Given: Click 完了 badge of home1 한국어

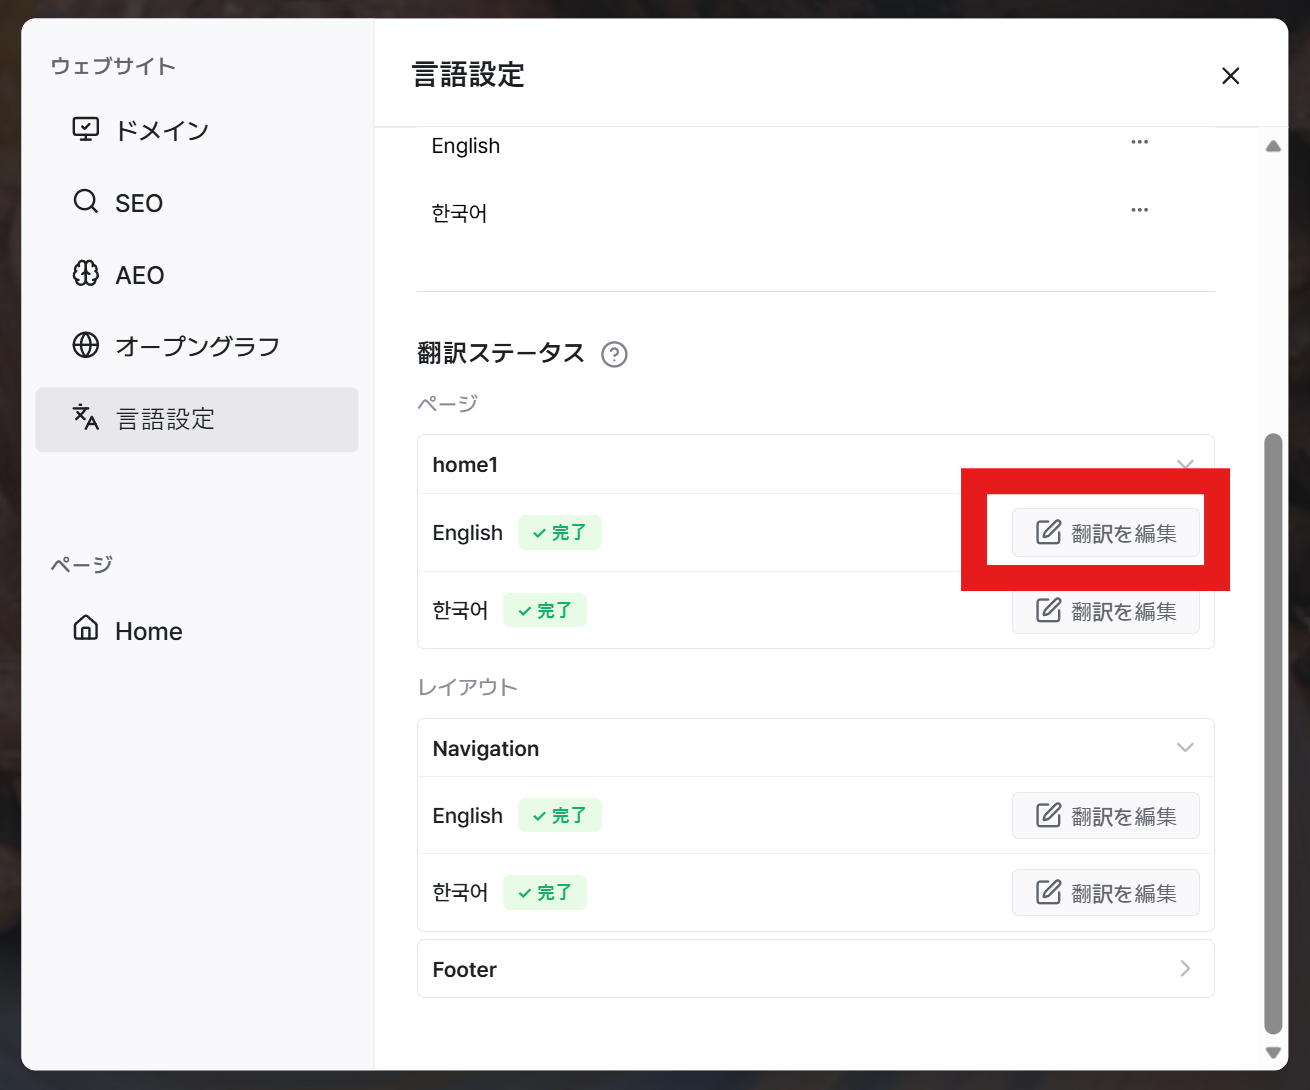Looking at the screenshot, I should click(x=545, y=610).
